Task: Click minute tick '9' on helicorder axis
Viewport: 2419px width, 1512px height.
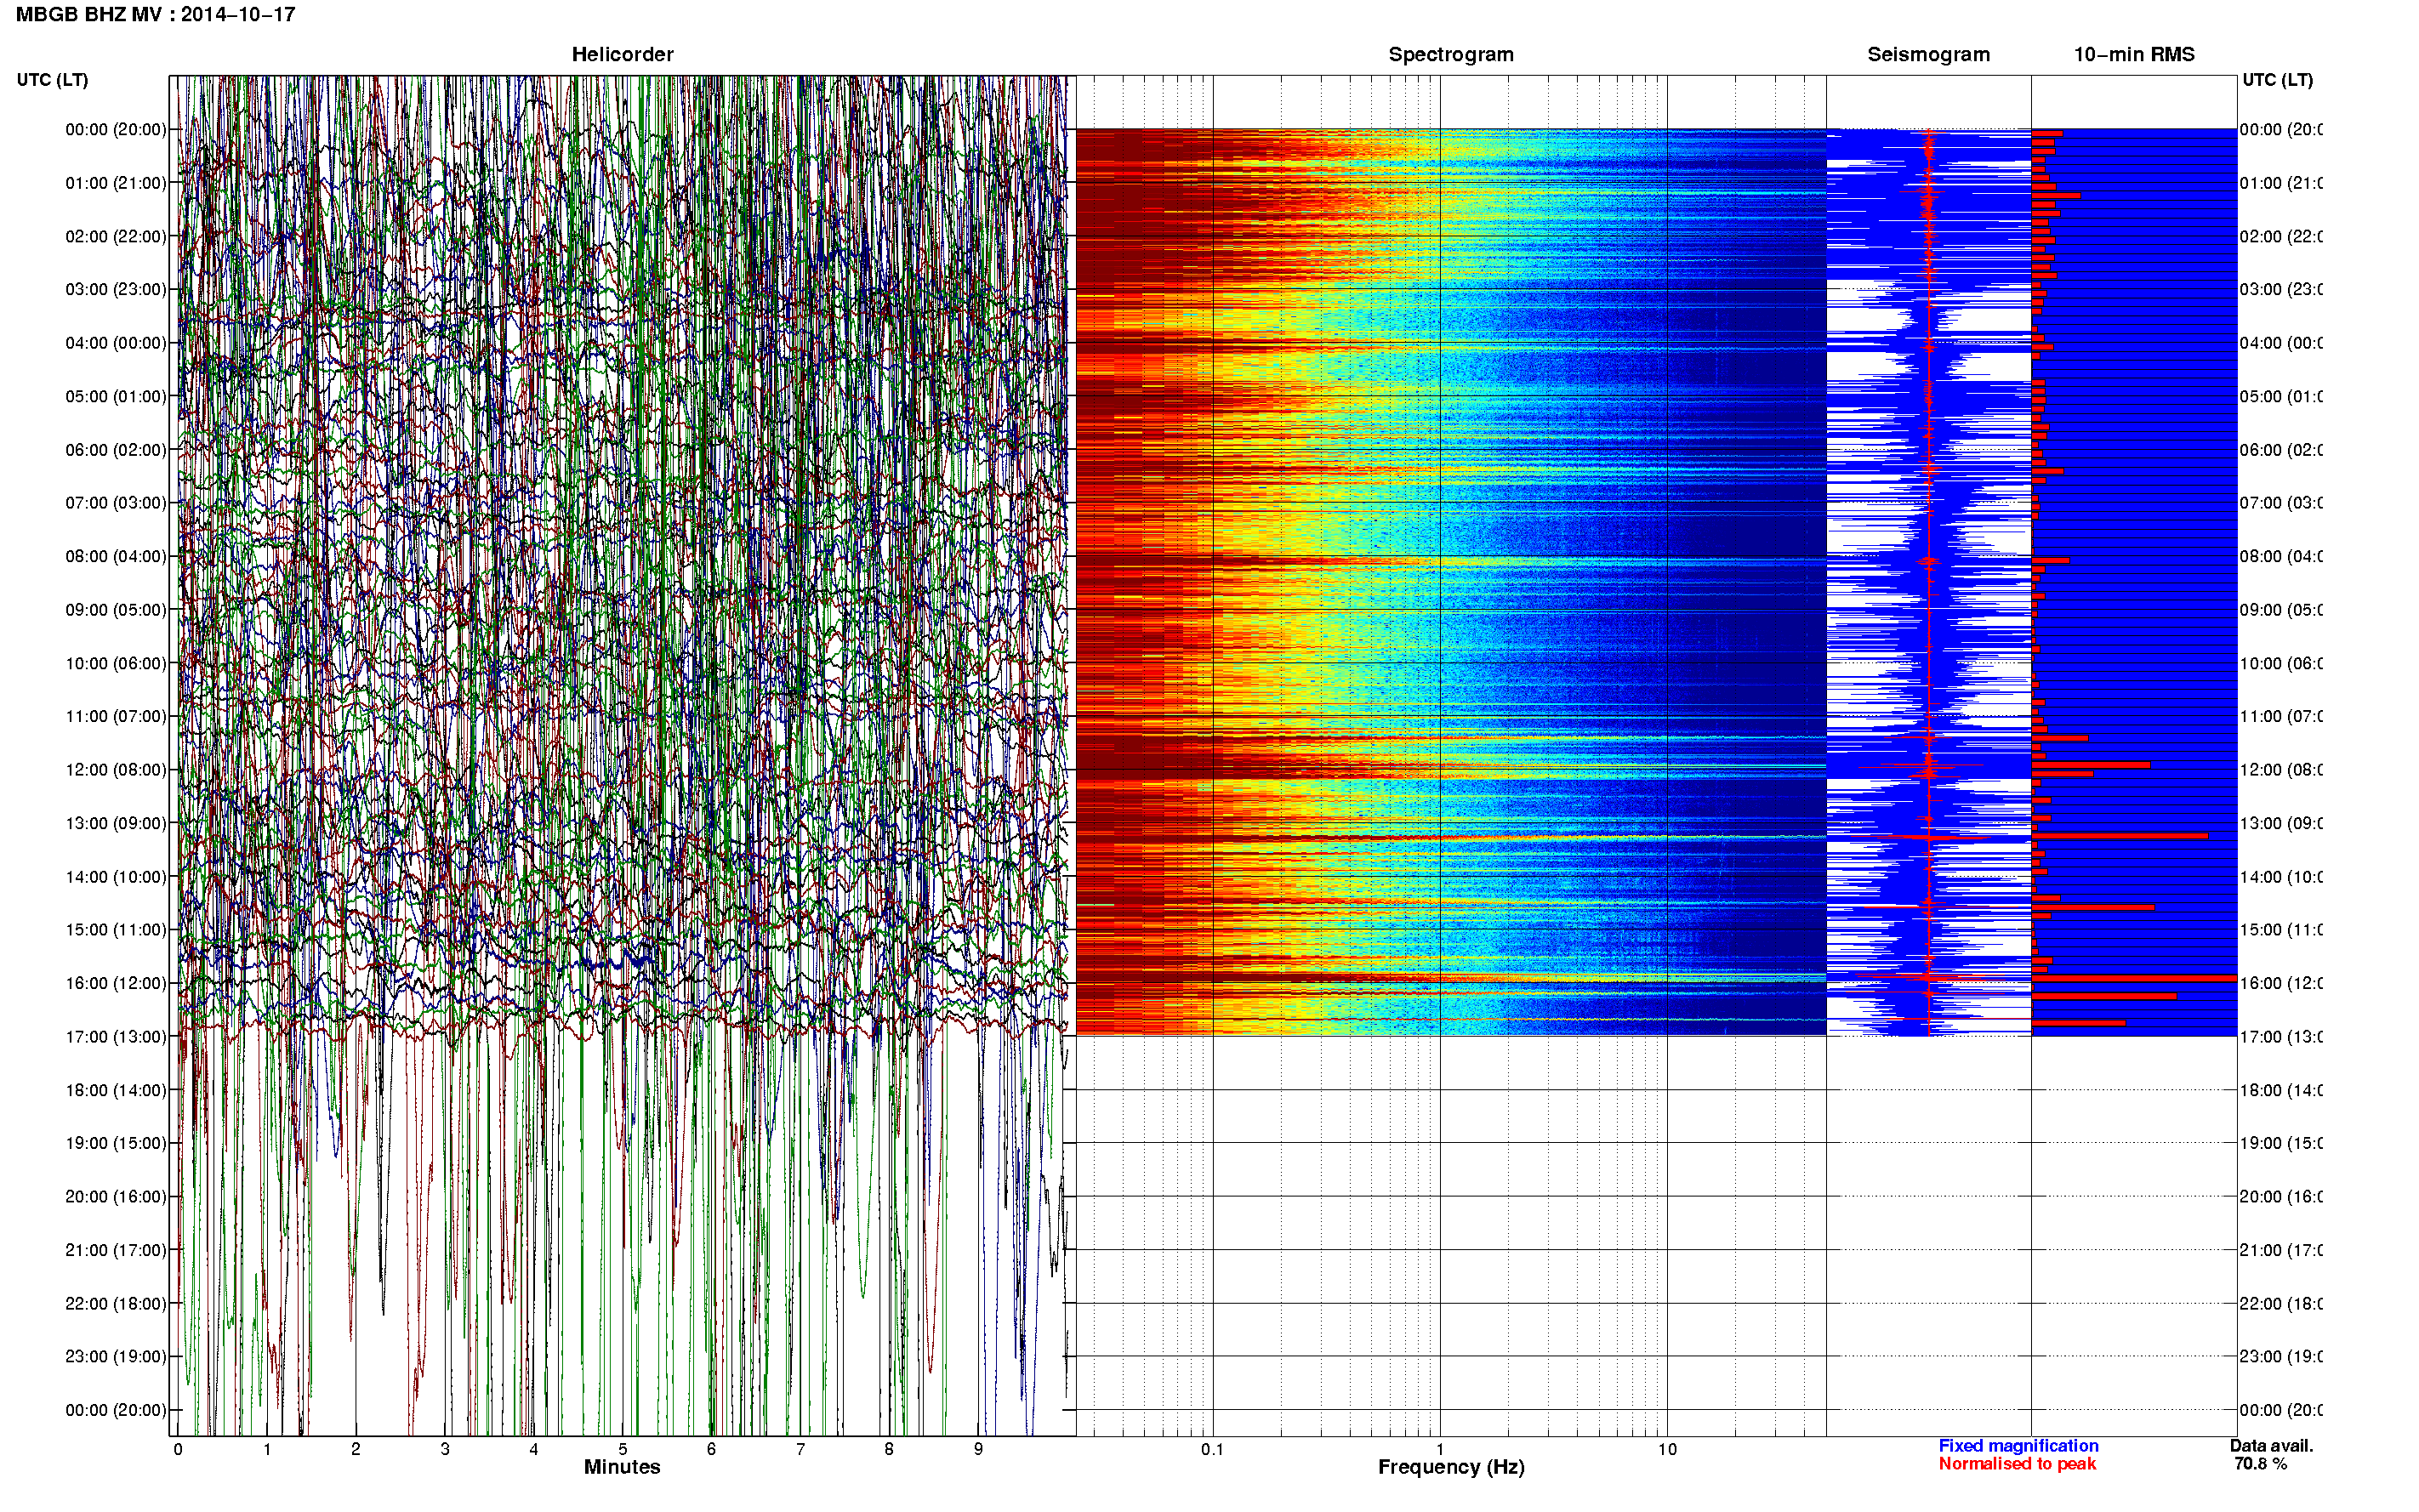Action: pos(978,1449)
